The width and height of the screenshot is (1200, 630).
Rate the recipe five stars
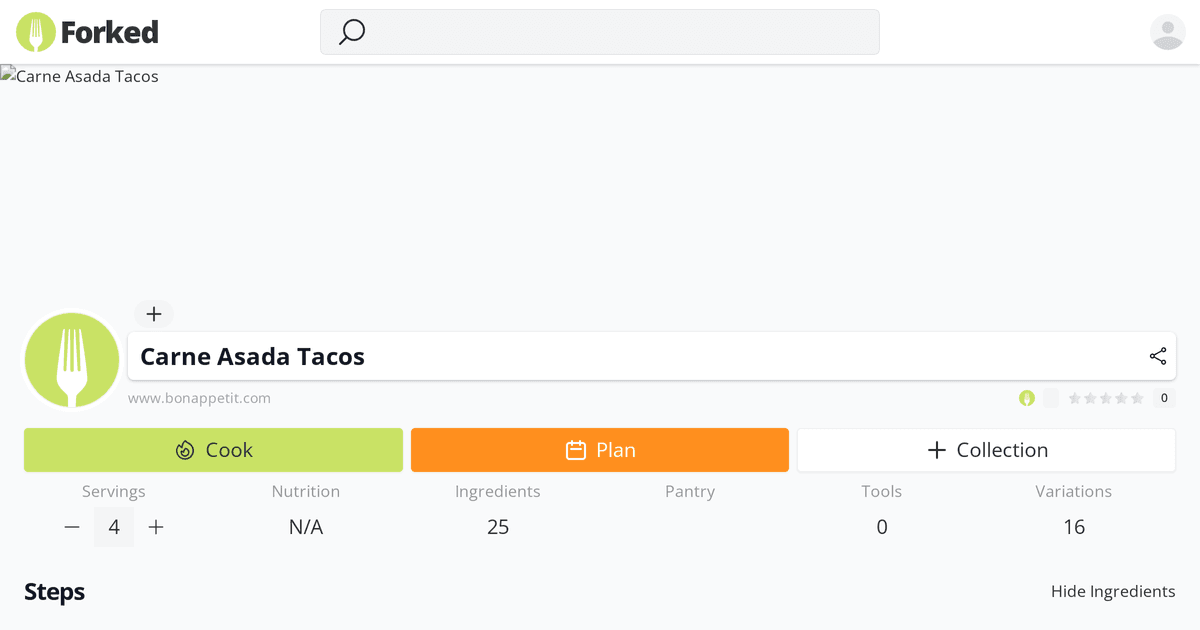coord(1137,398)
